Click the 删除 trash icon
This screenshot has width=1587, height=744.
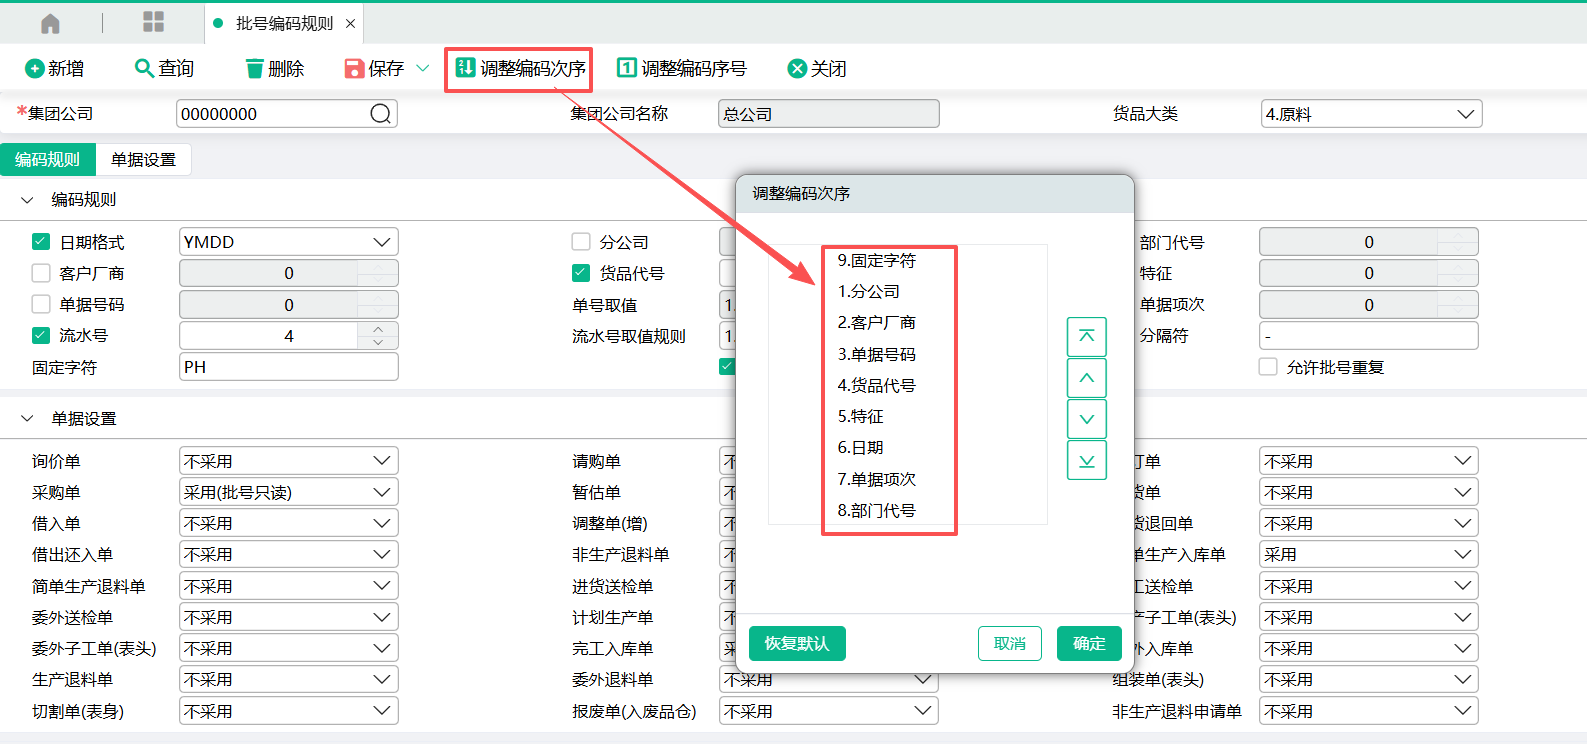coord(255,68)
